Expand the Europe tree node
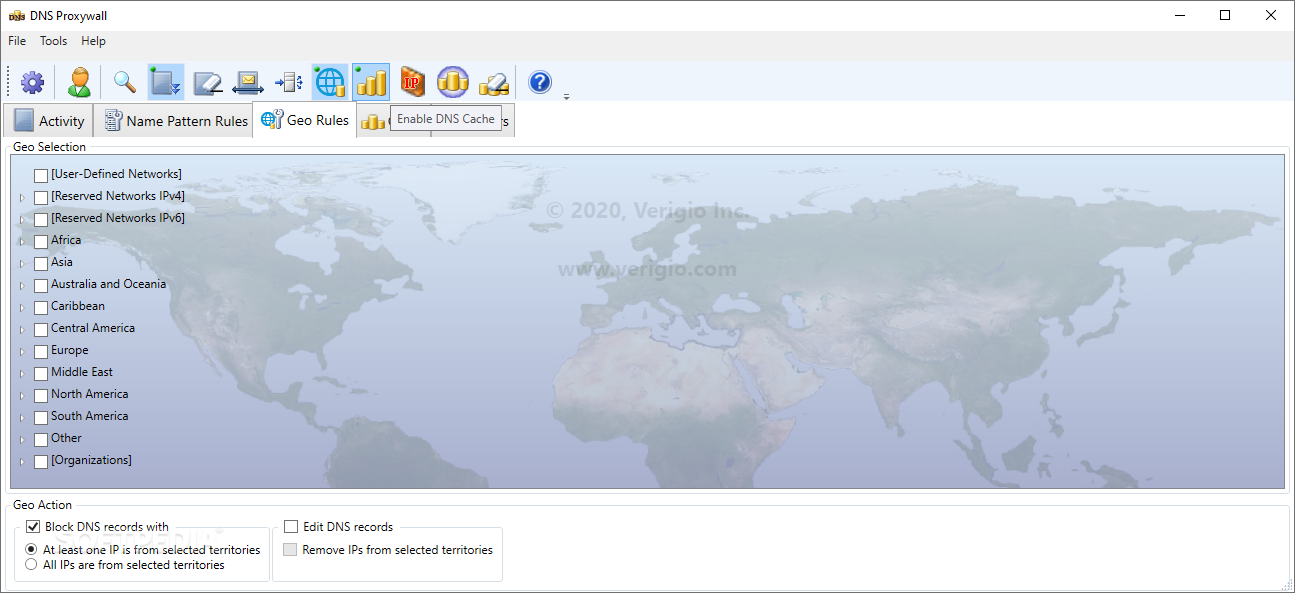1295x593 pixels. 22,351
